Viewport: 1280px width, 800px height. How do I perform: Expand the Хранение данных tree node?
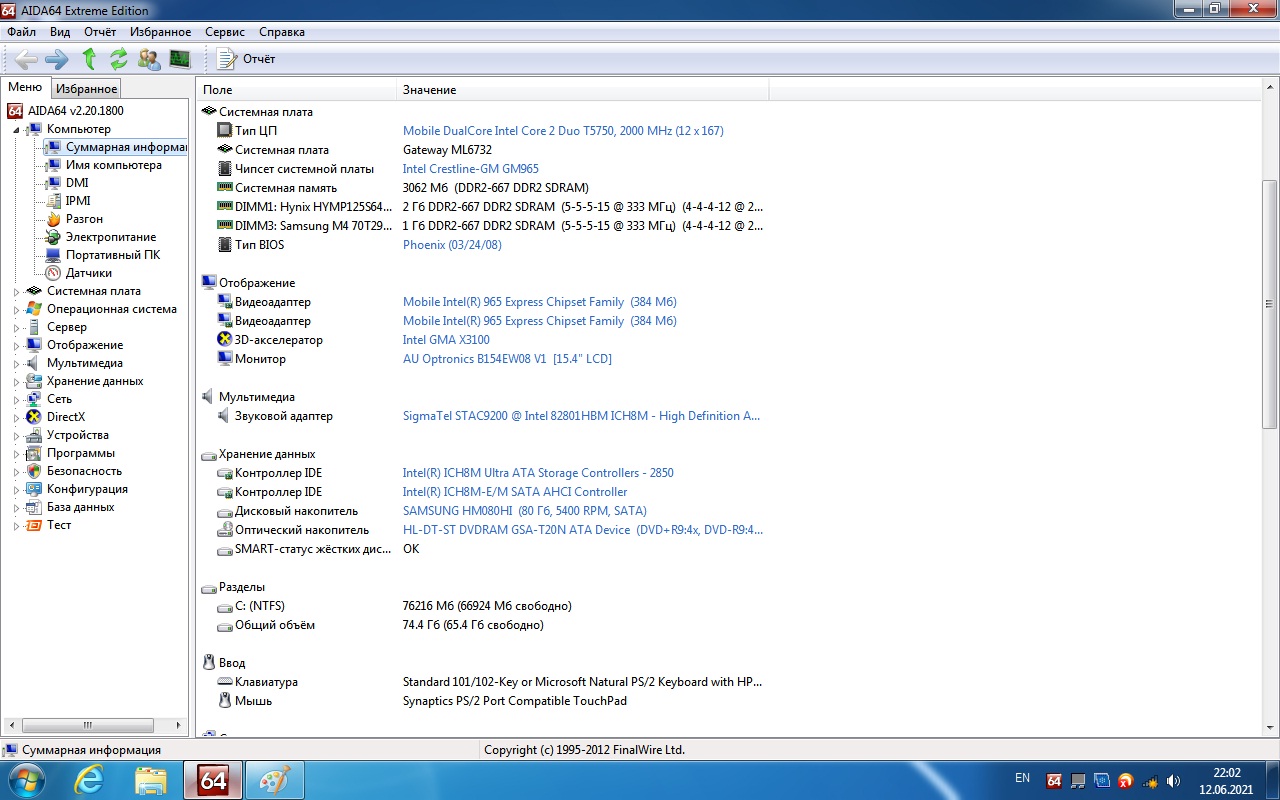tap(16, 382)
